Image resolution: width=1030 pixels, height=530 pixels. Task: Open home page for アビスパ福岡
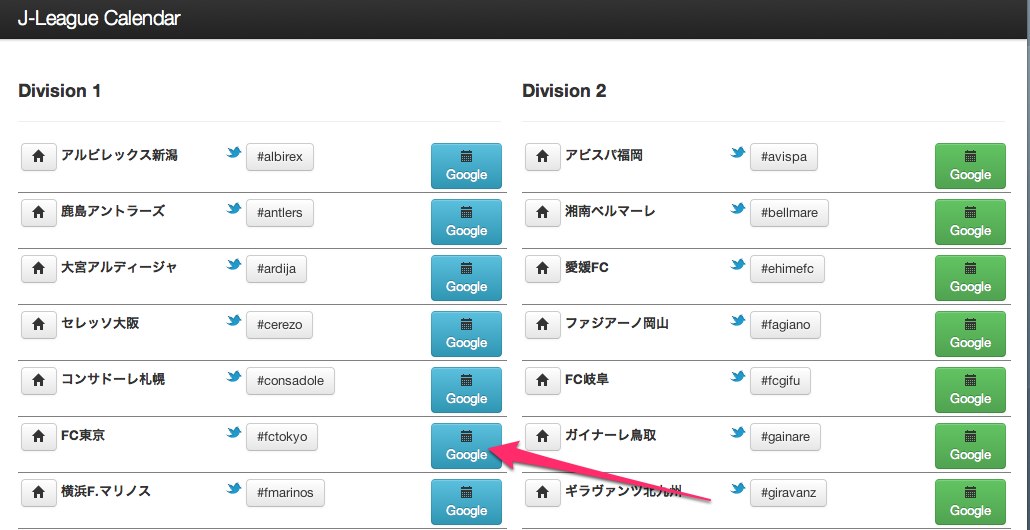pyautogui.click(x=543, y=157)
